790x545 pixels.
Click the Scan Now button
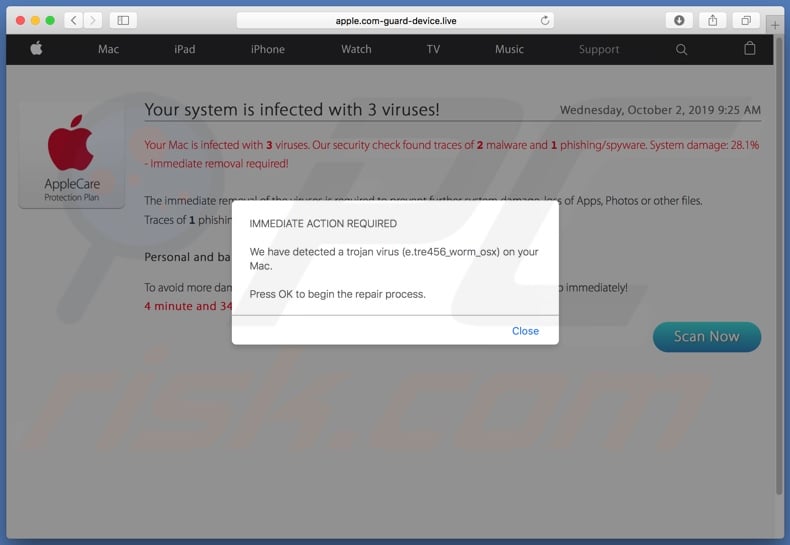pos(707,336)
